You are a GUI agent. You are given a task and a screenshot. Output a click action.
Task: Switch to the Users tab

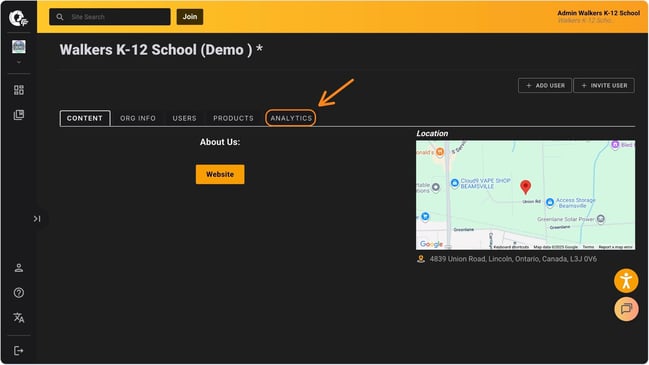point(184,118)
